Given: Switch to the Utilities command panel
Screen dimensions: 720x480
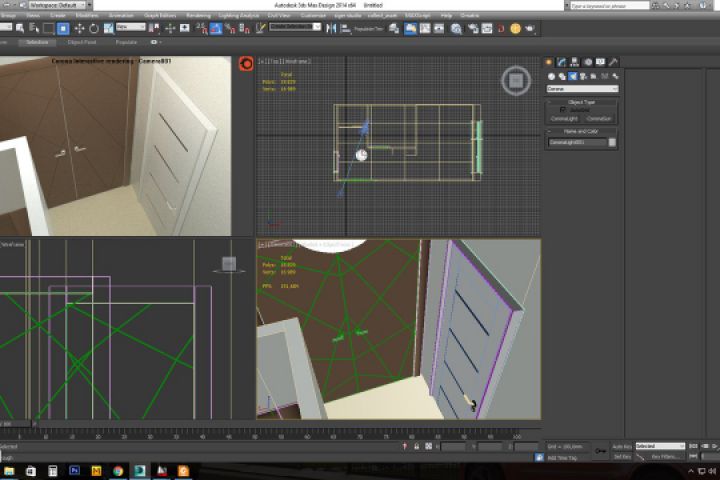Looking at the screenshot, I should tap(613, 62).
